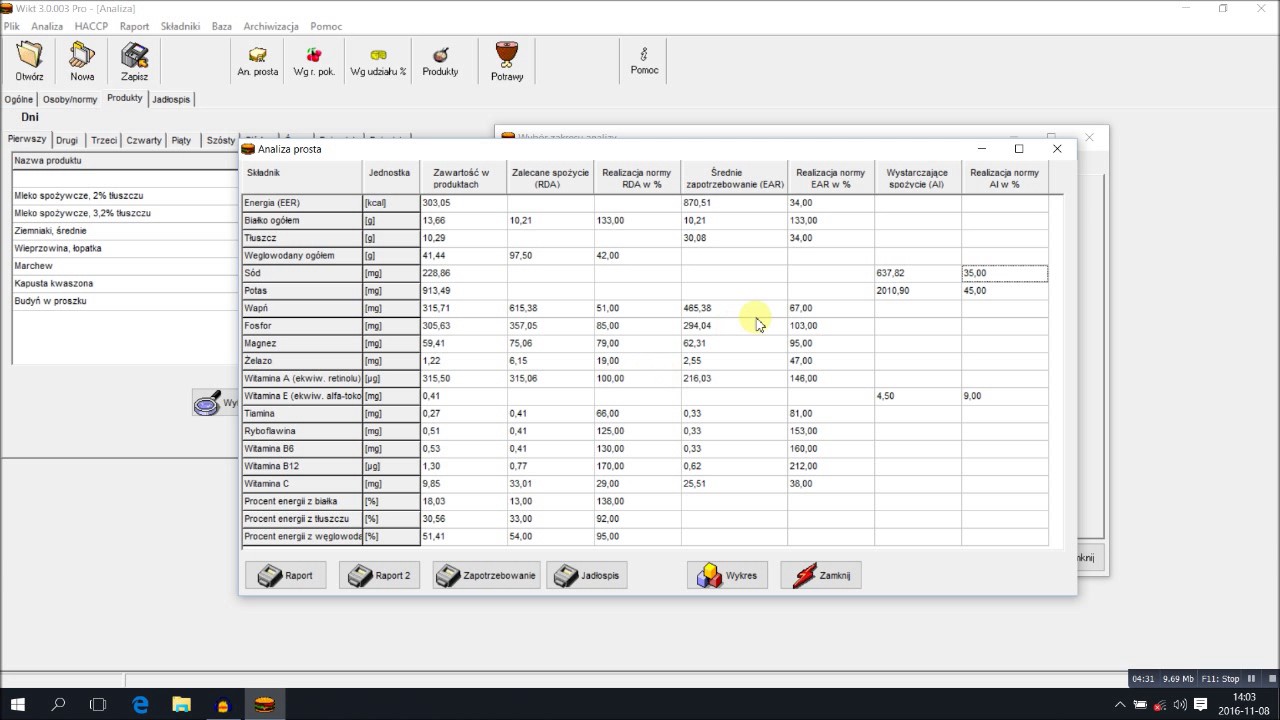The width and height of the screenshot is (1280, 720).
Task: Switch to the Wikt app on the taskbar
Action: coord(264,704)
